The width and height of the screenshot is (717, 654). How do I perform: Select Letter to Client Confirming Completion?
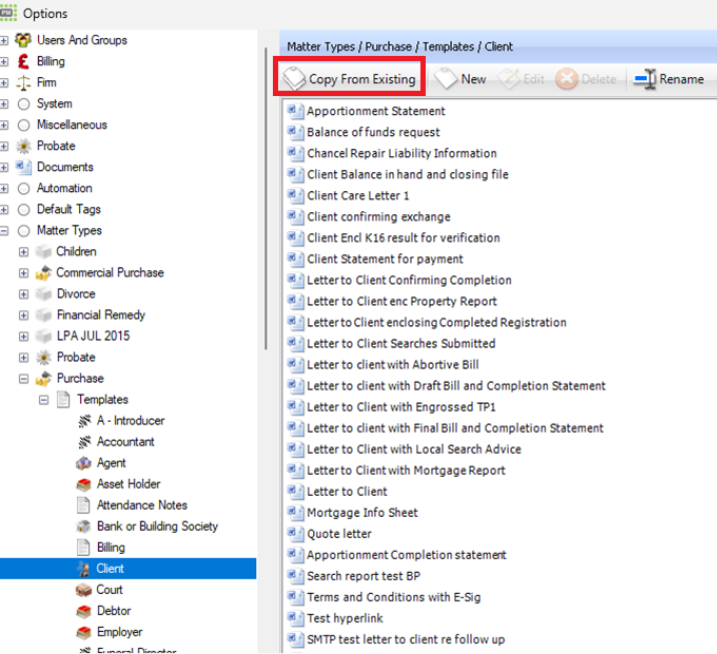pos(409,280)
